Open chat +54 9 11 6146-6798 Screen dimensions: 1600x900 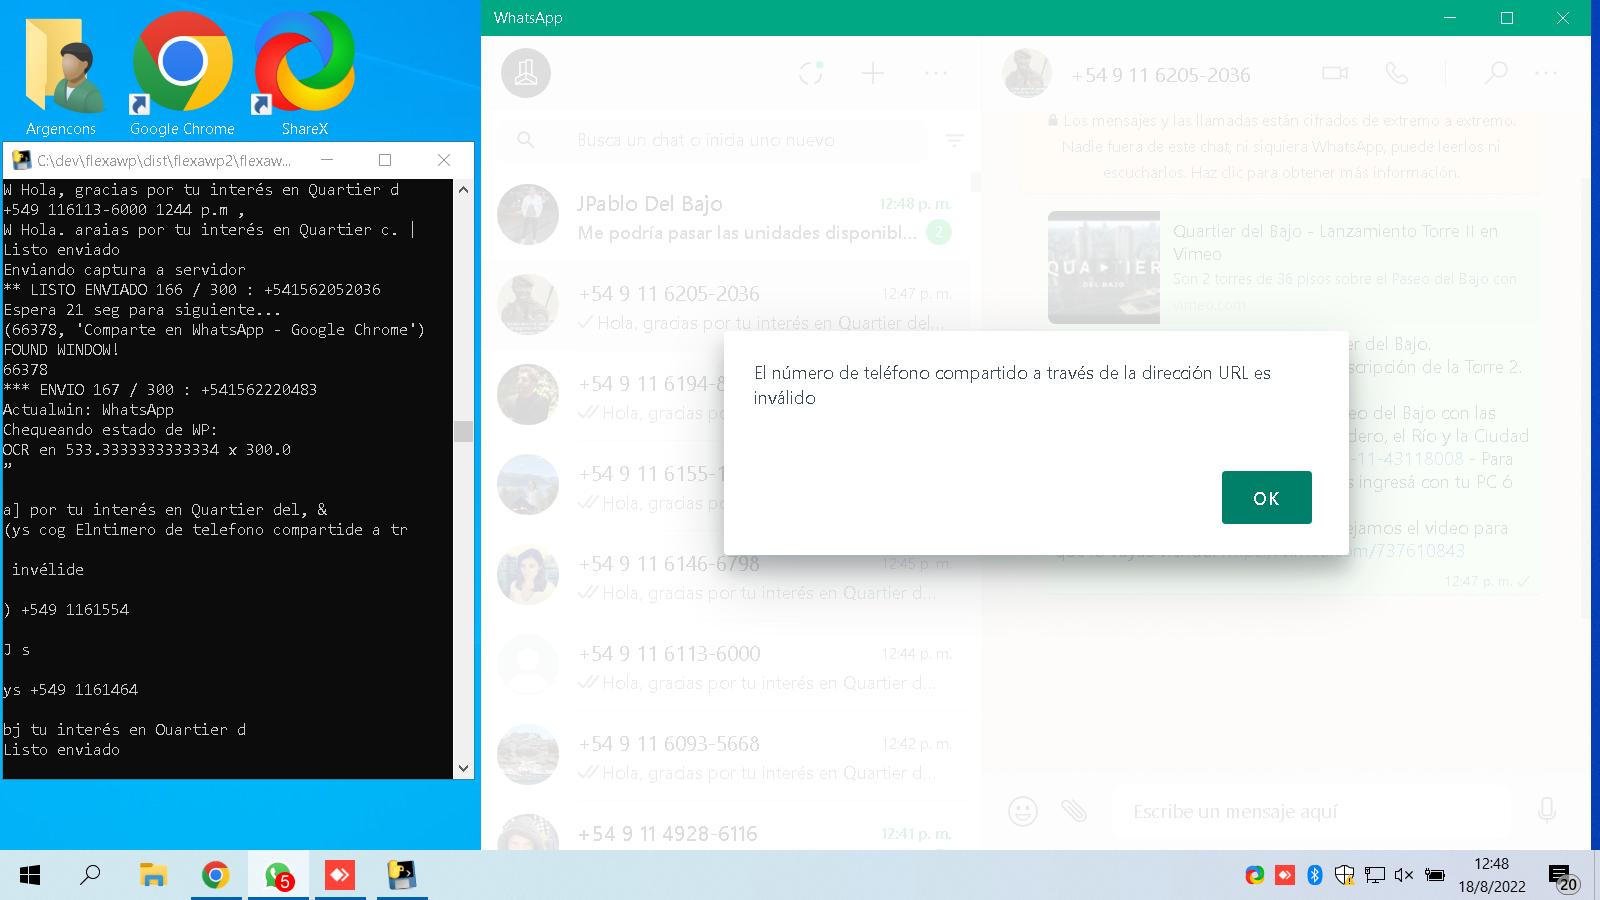click(x=727, y=577)
